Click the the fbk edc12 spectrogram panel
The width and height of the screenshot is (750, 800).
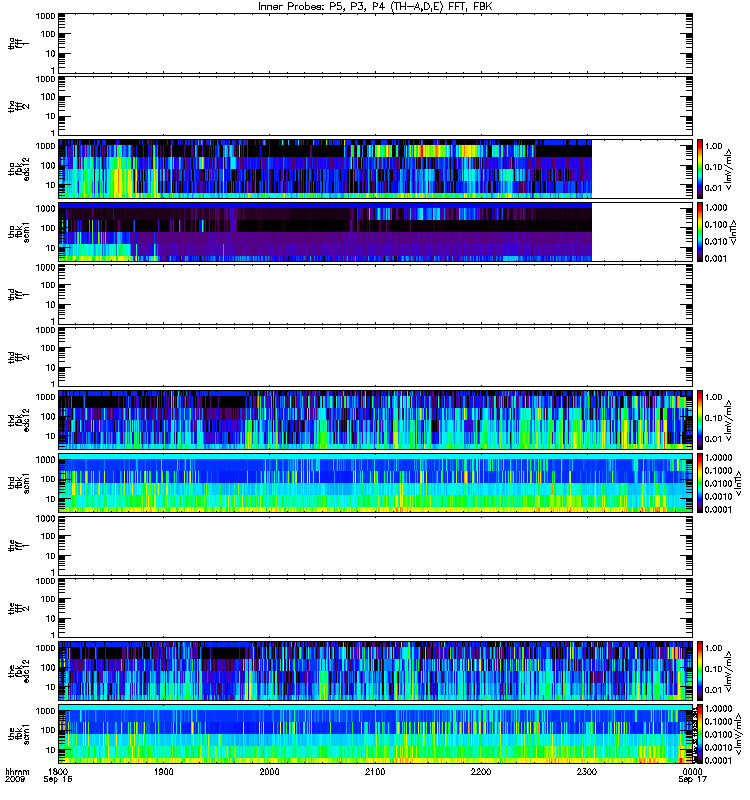point(376,671)
